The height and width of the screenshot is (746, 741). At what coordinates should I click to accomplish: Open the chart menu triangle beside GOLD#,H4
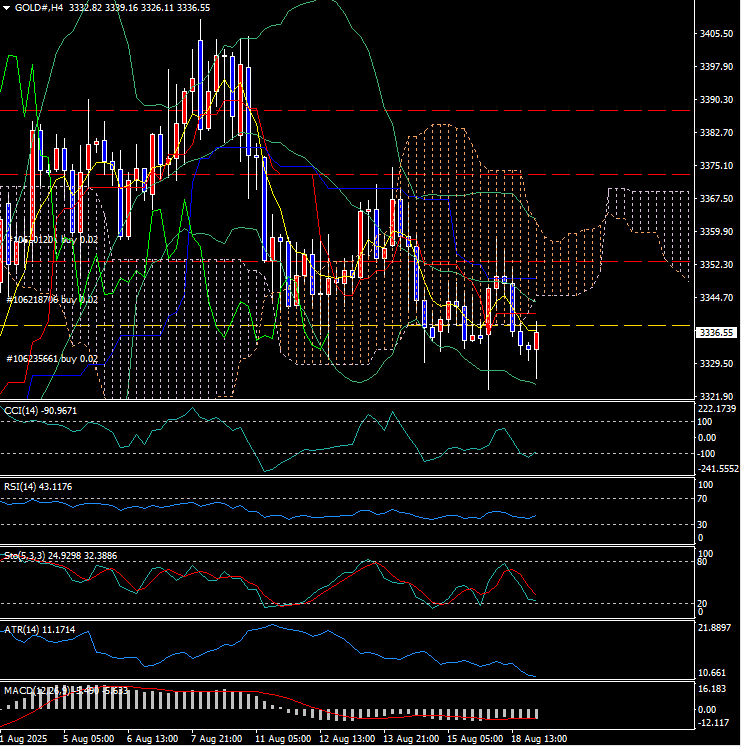tap(6, 8)
